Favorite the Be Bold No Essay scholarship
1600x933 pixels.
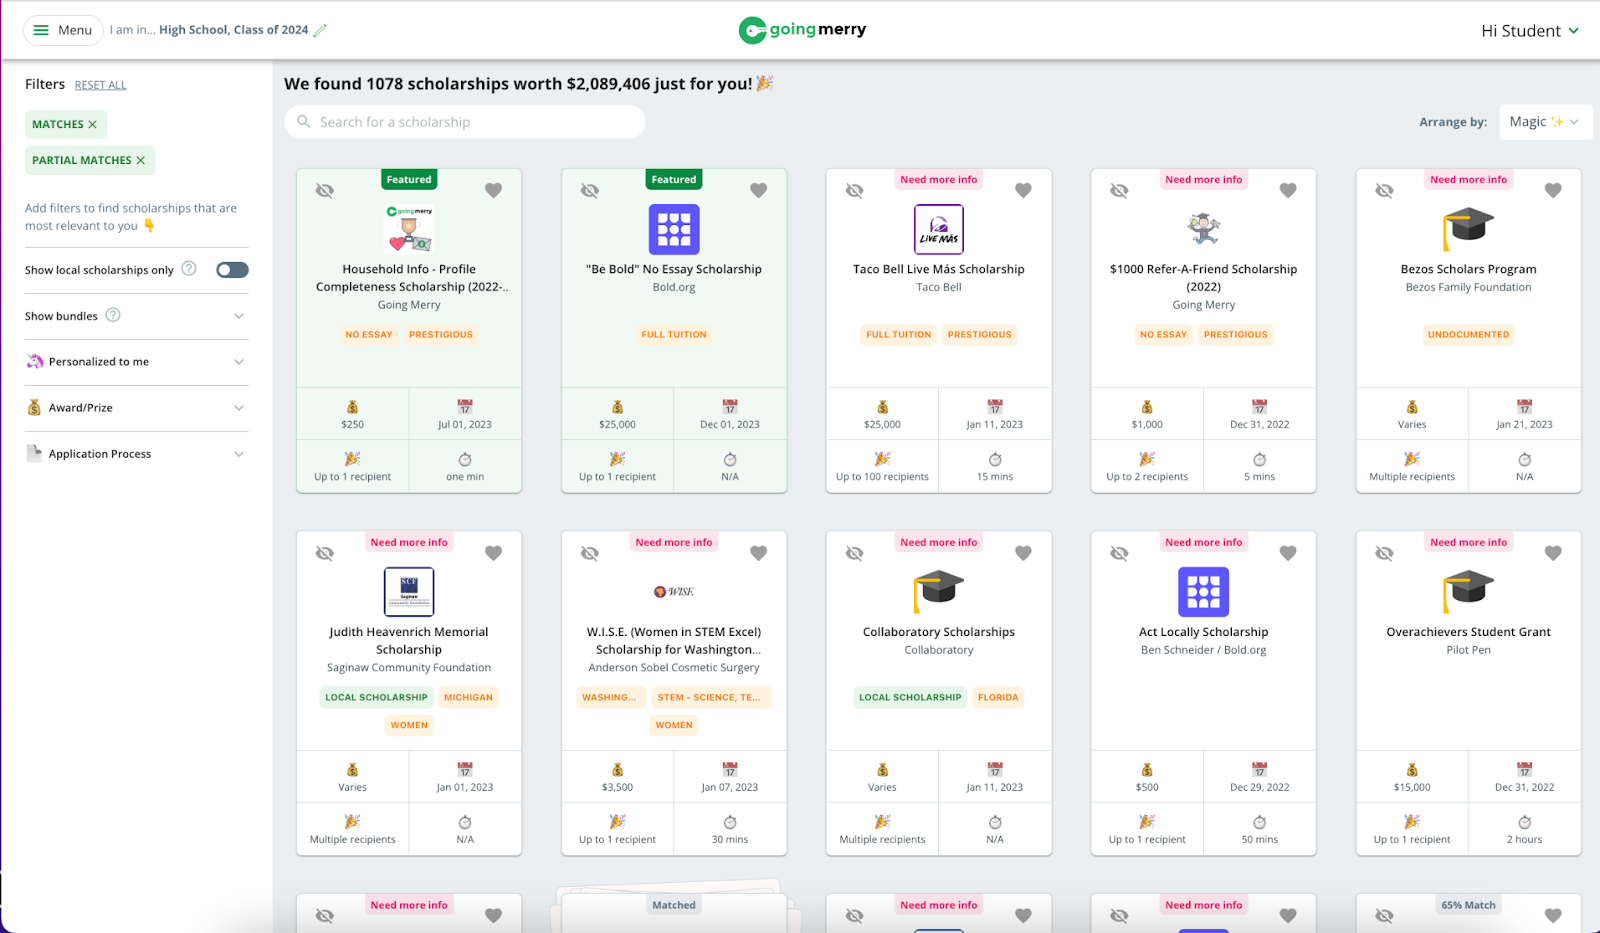[758, 190]
